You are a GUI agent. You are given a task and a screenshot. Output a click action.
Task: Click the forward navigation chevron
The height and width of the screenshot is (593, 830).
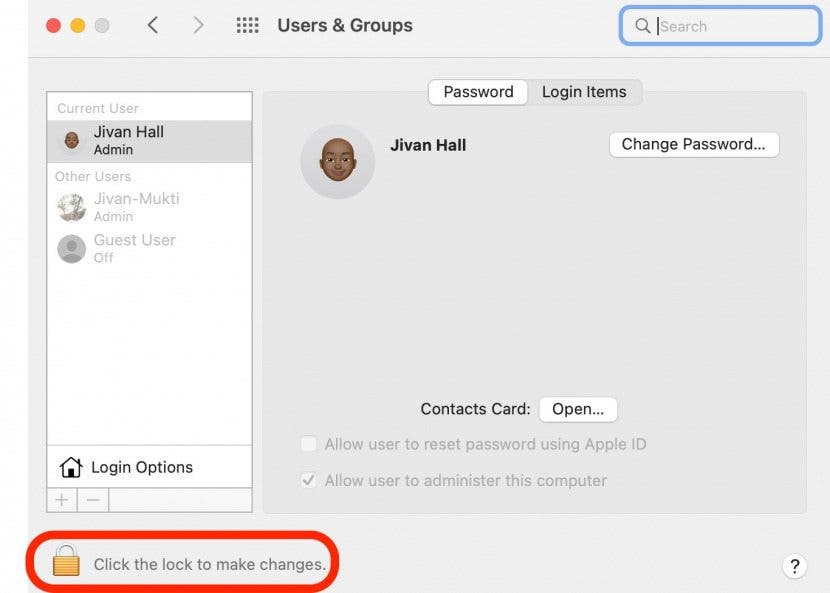198,25
